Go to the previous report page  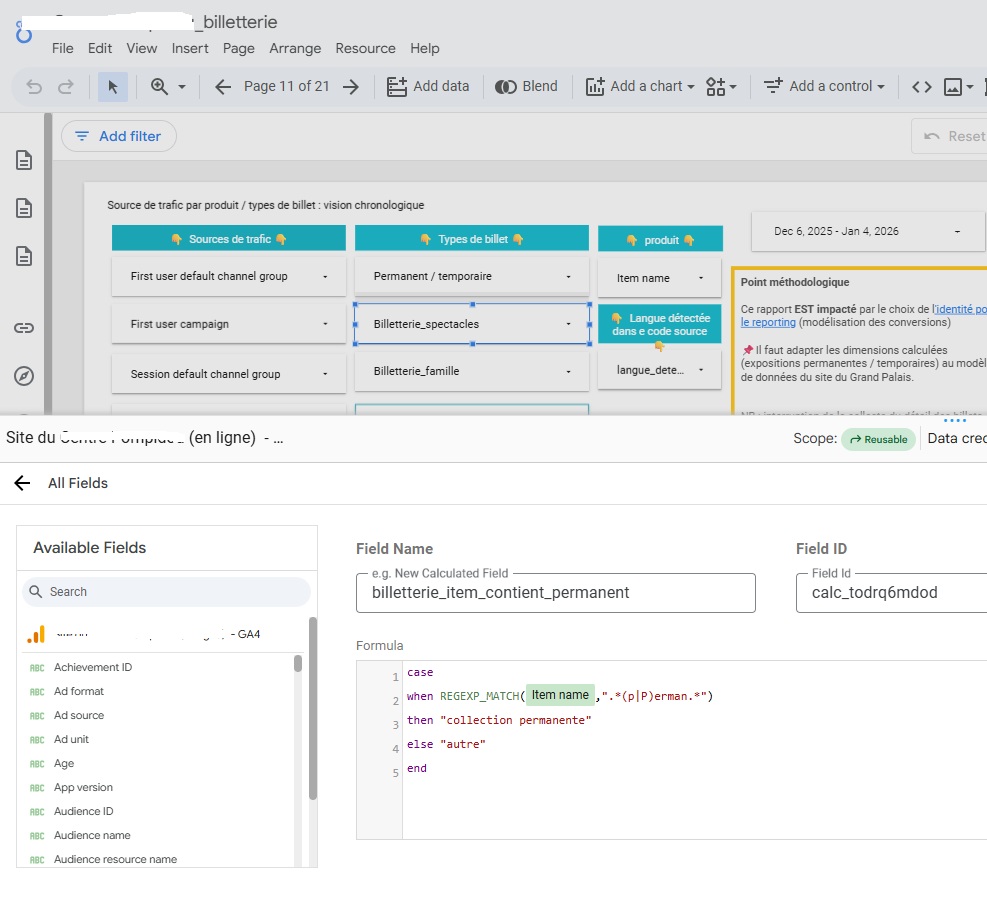click(x=223, y=87)
